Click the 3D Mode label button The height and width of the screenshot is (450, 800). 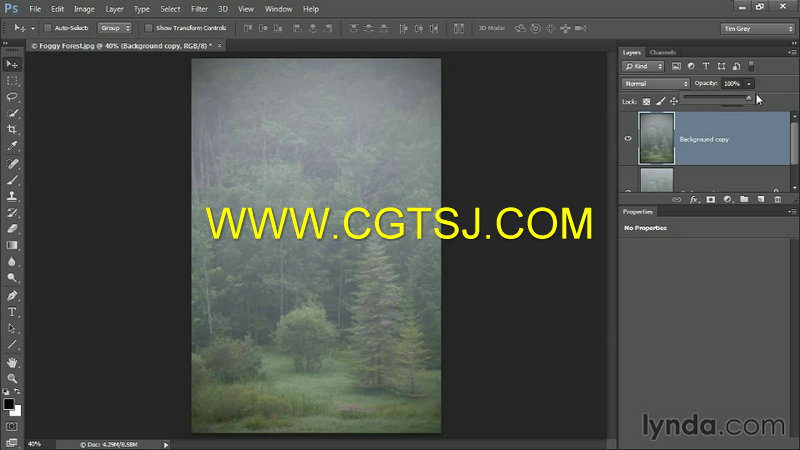[491, 28]
